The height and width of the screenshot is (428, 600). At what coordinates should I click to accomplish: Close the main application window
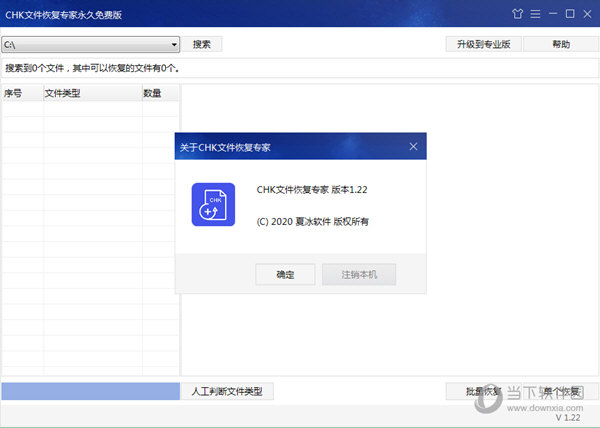587,14
